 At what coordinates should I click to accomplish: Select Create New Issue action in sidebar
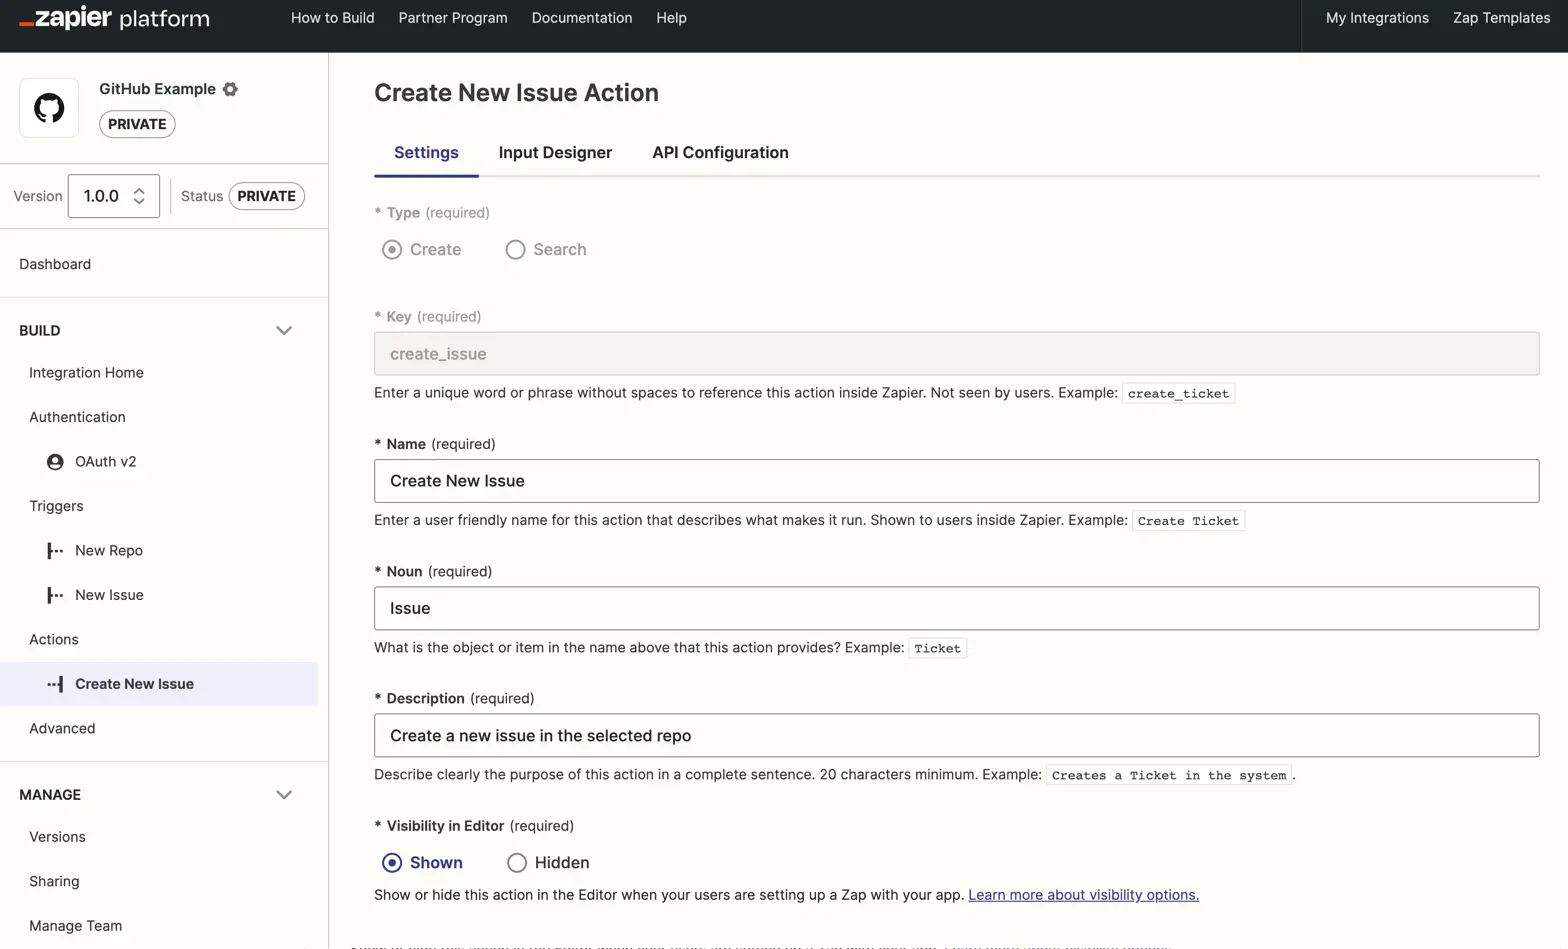(159, 684)
